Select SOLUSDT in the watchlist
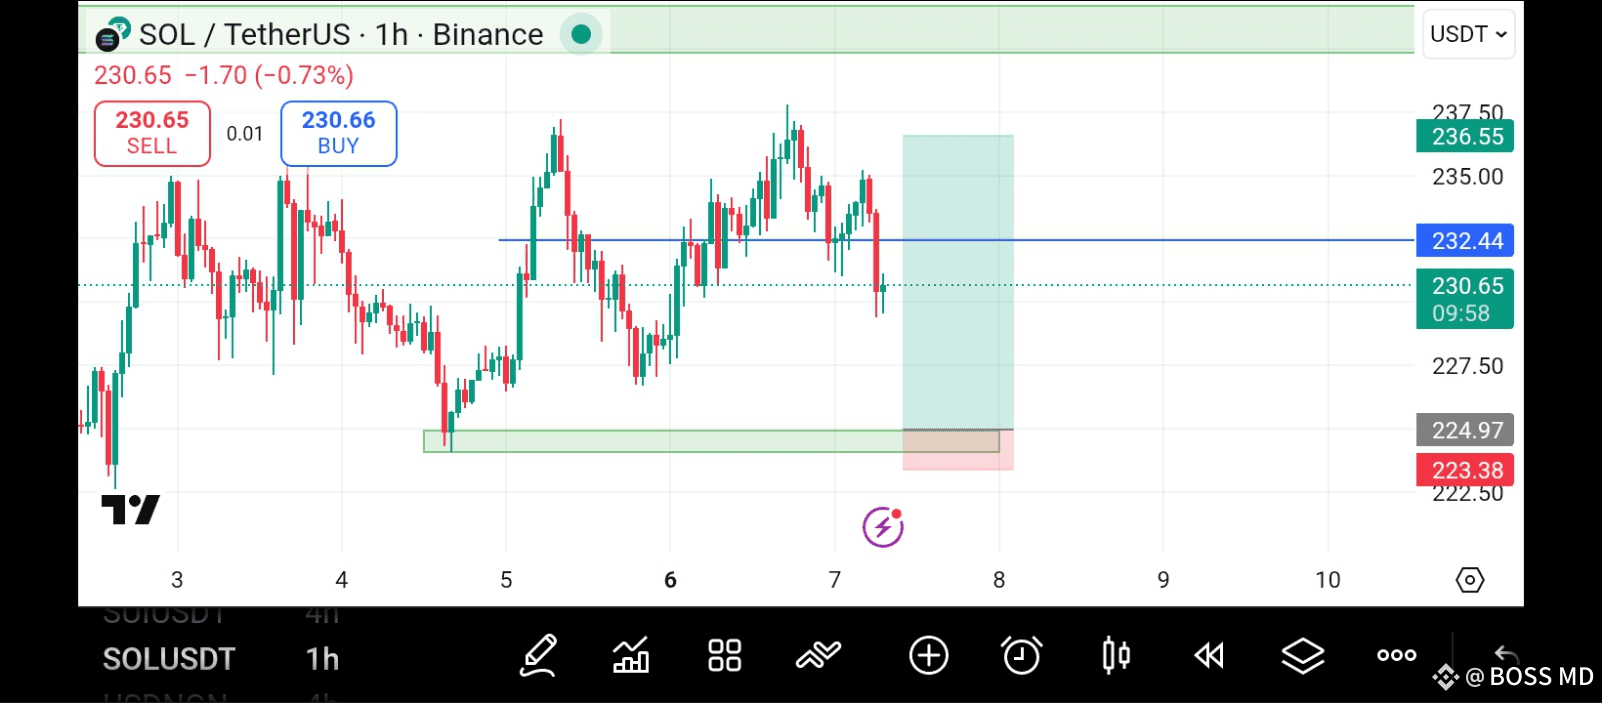Image resolution: width=1602 pixels, height=703 pixels. [168, 659]
